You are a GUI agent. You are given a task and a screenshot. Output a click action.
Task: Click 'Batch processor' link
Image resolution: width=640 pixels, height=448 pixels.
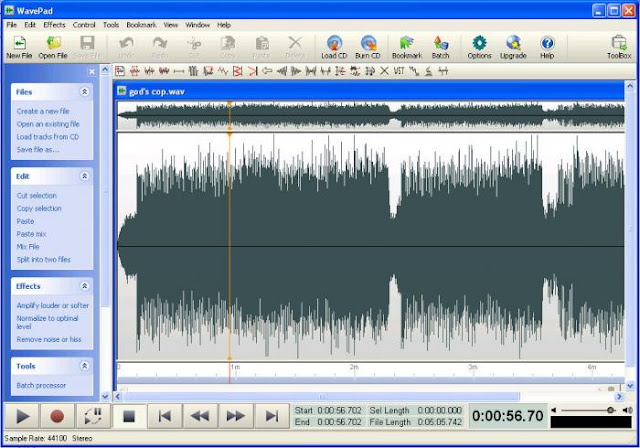(x=41, y=385)
